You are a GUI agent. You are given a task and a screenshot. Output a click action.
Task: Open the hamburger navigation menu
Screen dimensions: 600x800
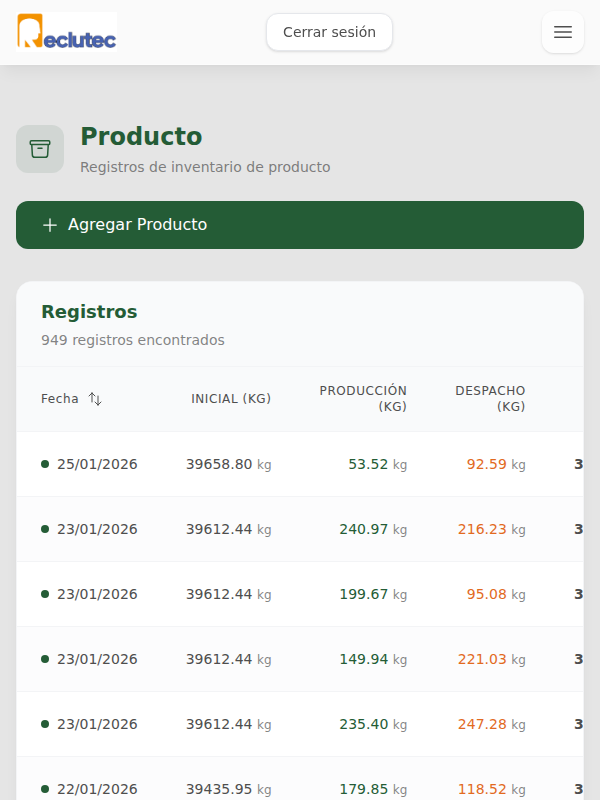pos(562,32)
